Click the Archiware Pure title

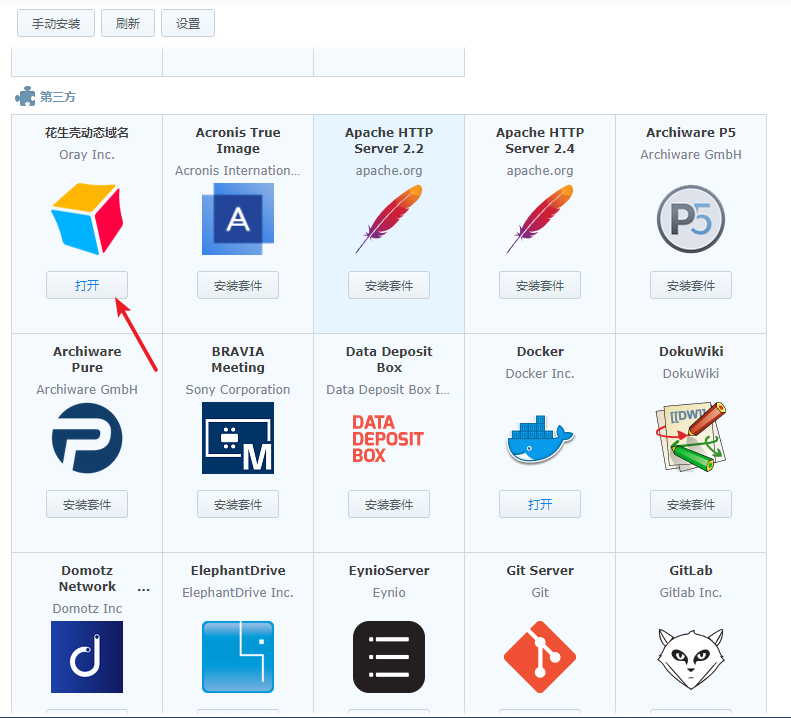(x=87, y=359)
